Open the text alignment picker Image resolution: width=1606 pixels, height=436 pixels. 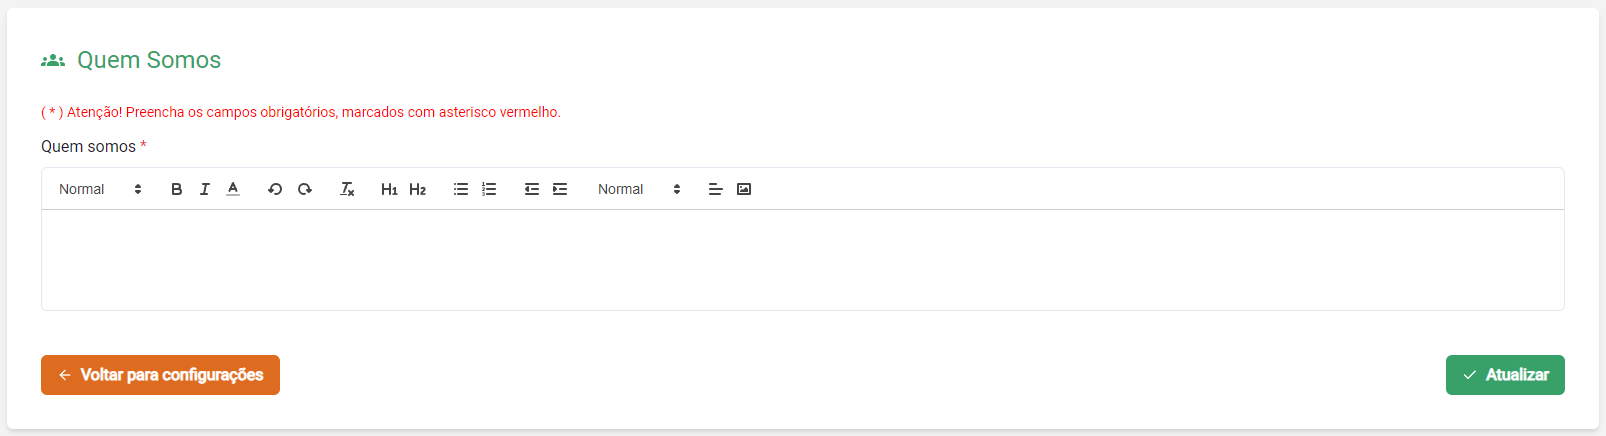[x=715, y=189]
